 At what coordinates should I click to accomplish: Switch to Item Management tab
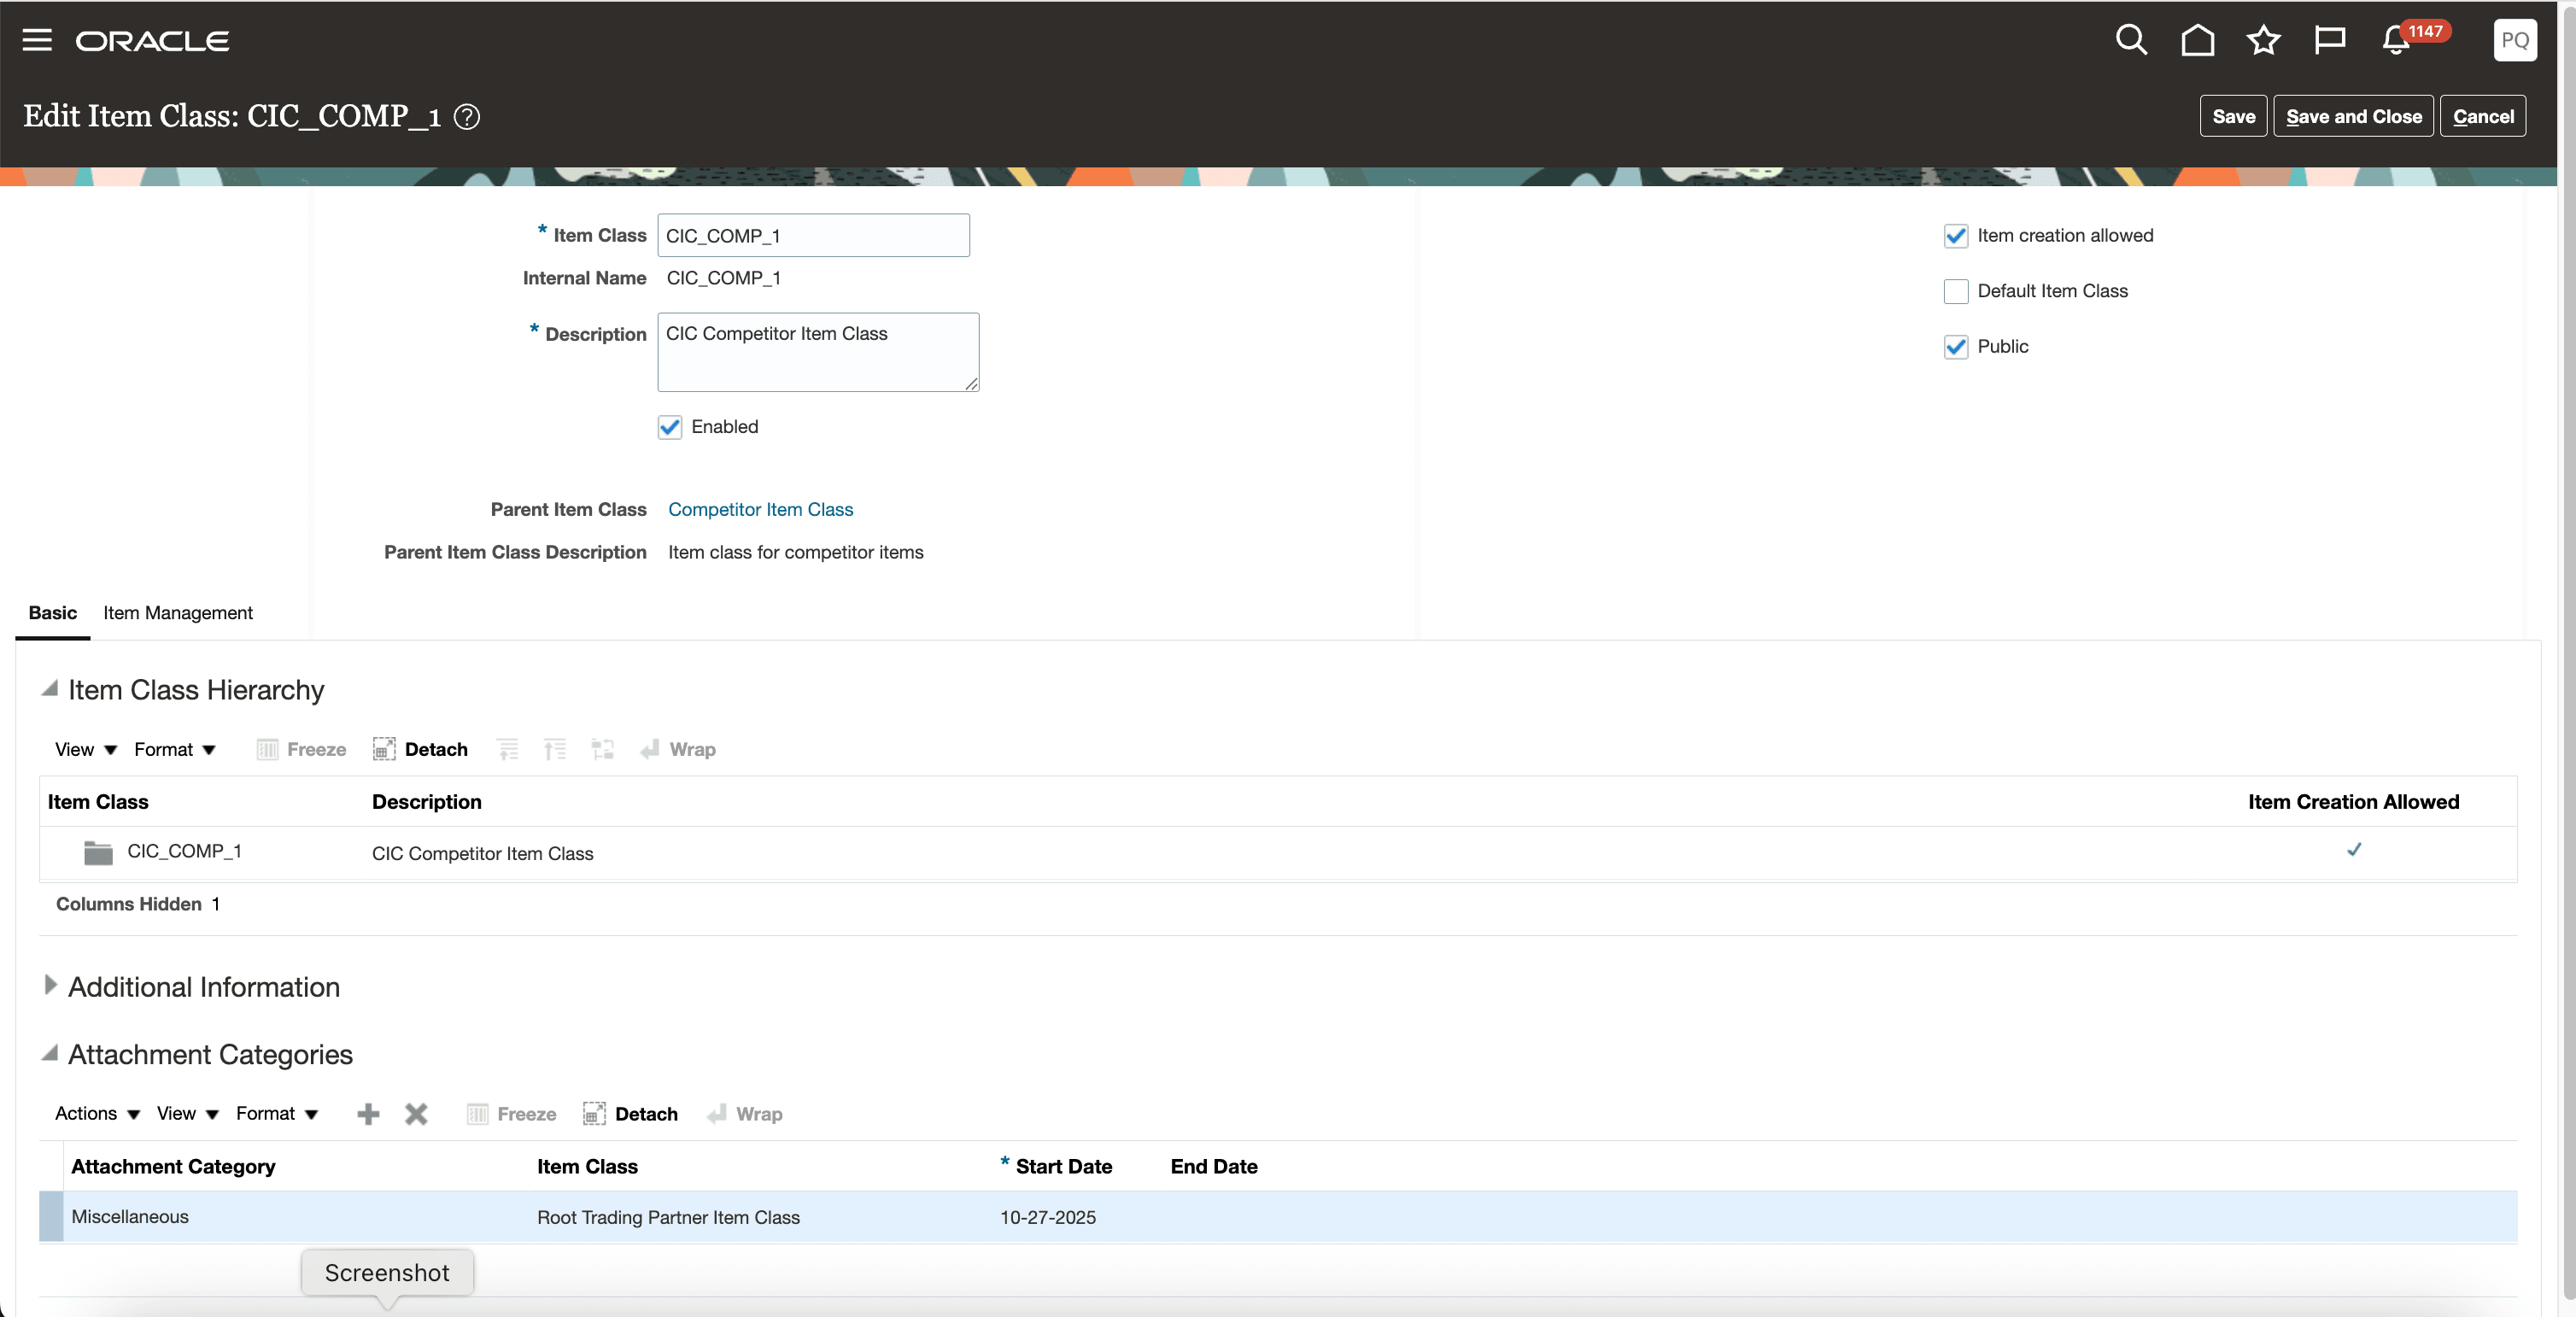(x=178, y=613)
